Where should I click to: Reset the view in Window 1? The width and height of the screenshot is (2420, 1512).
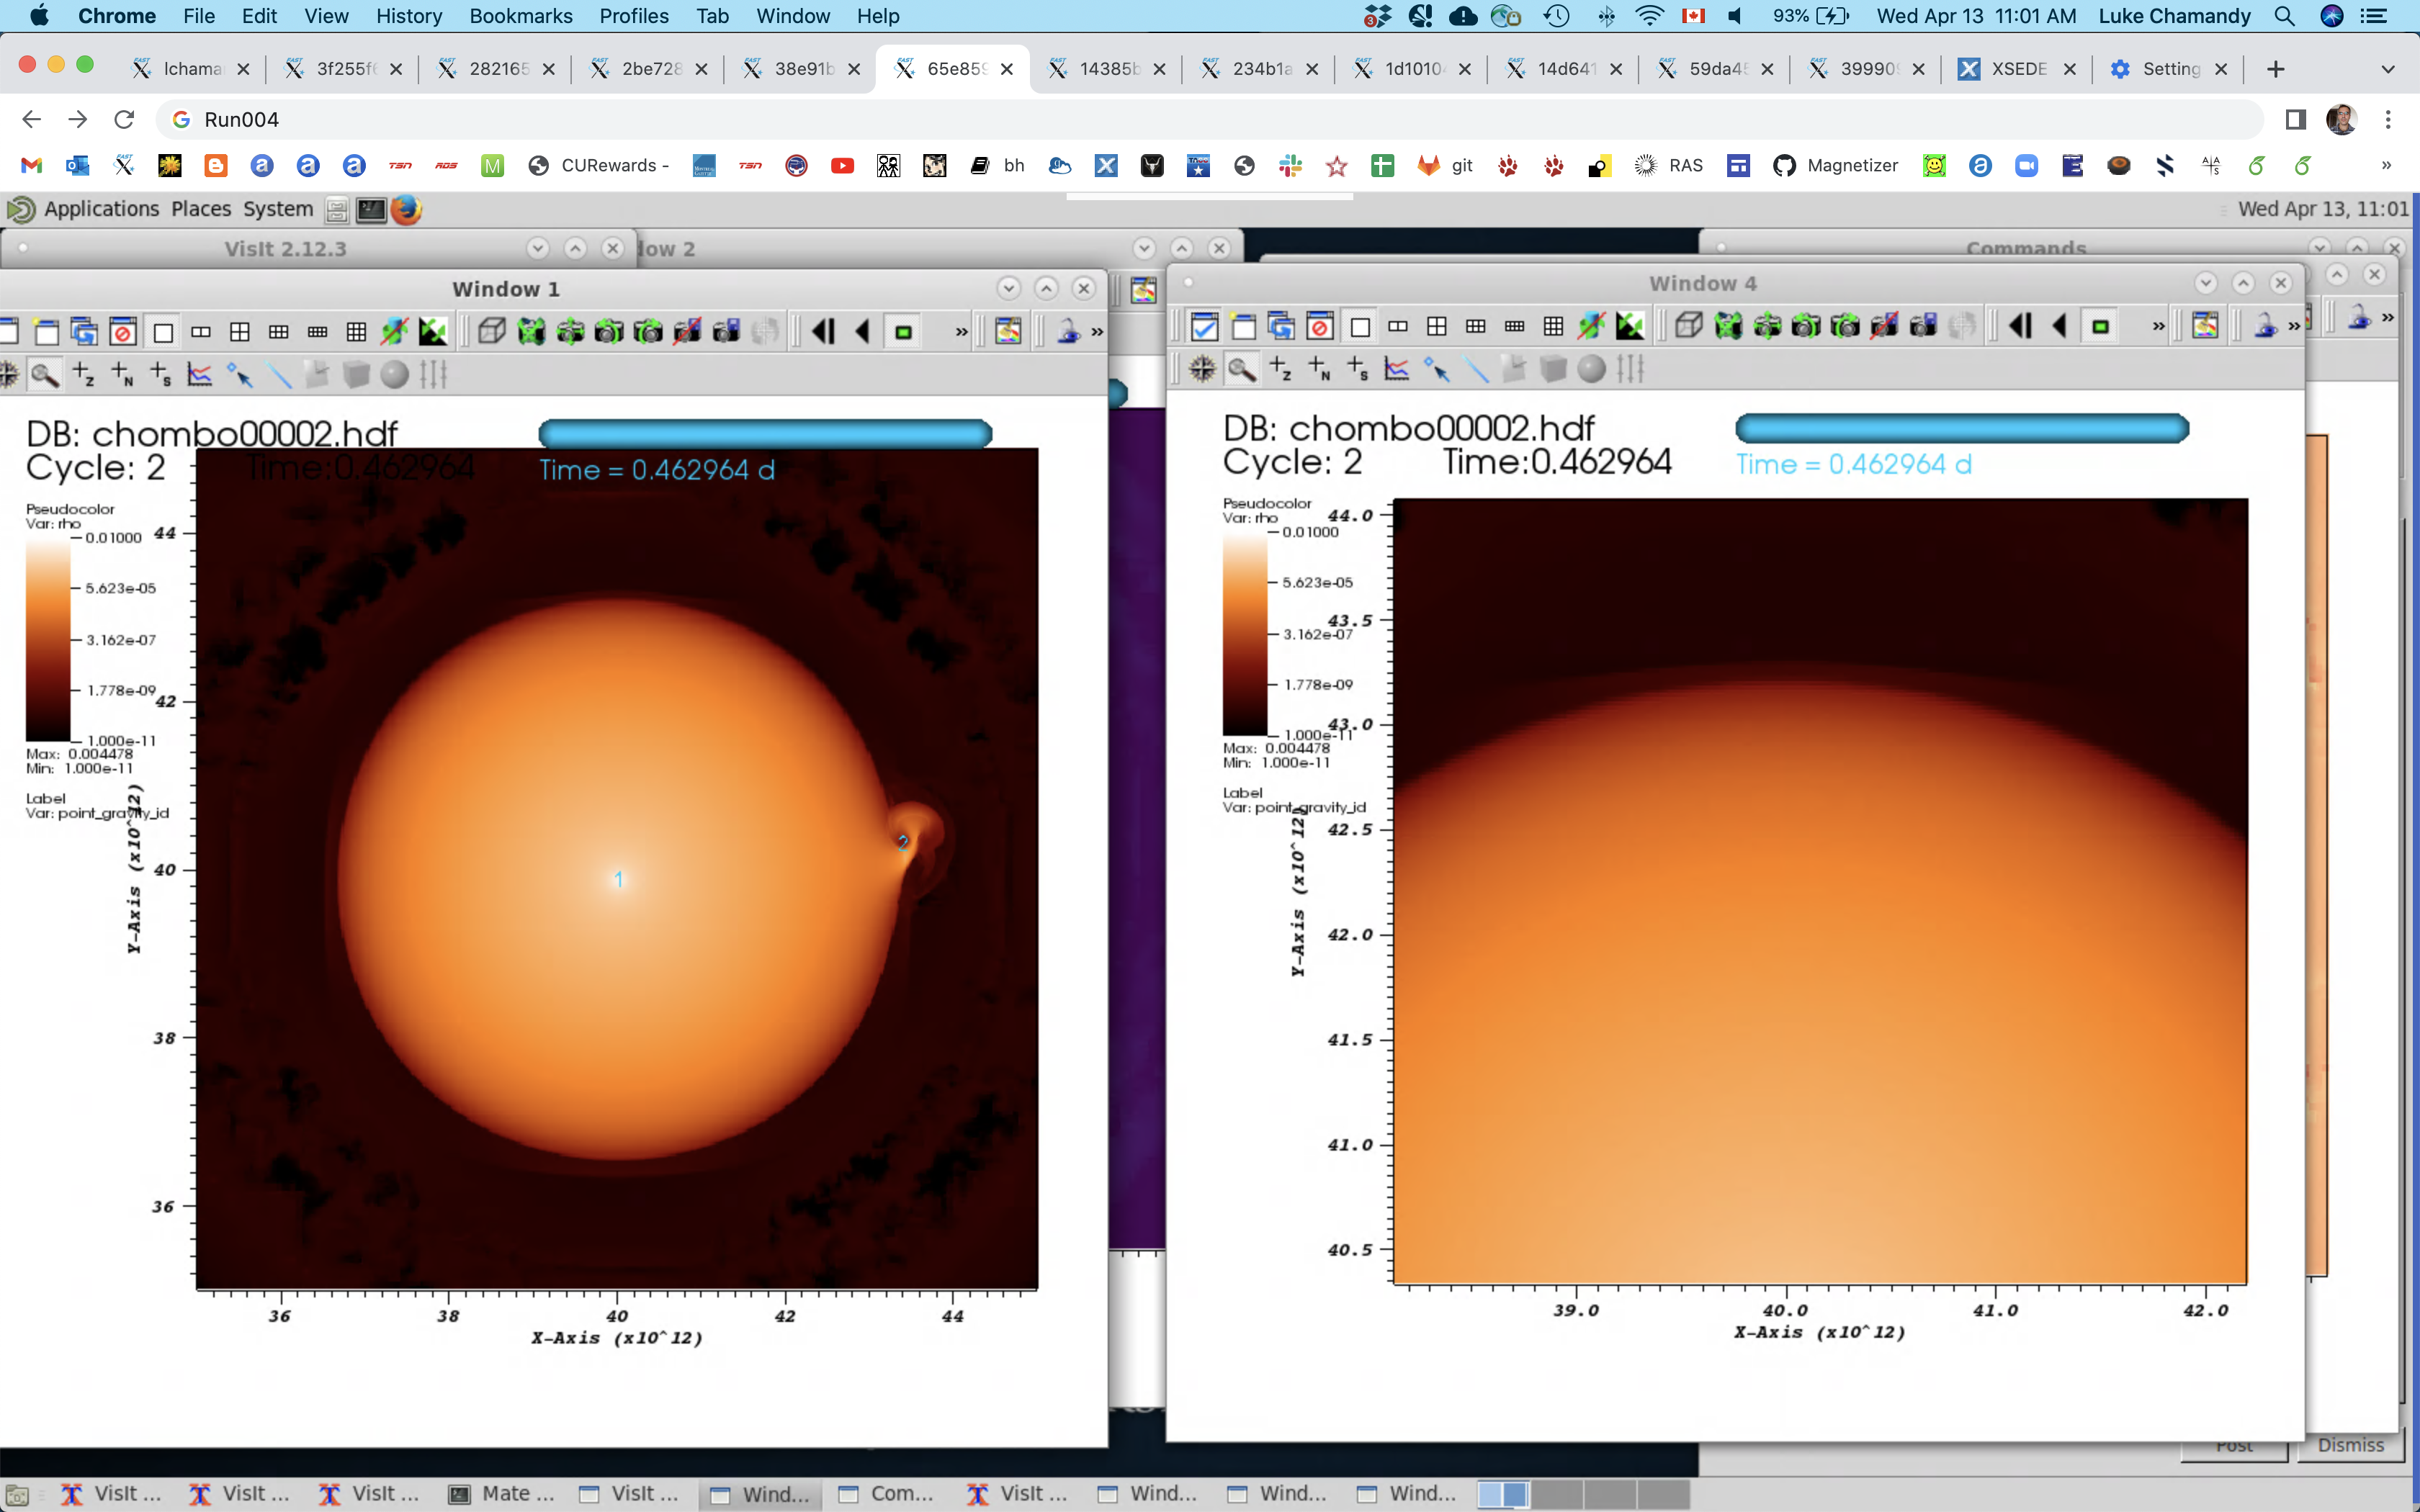tap(531, 332)
